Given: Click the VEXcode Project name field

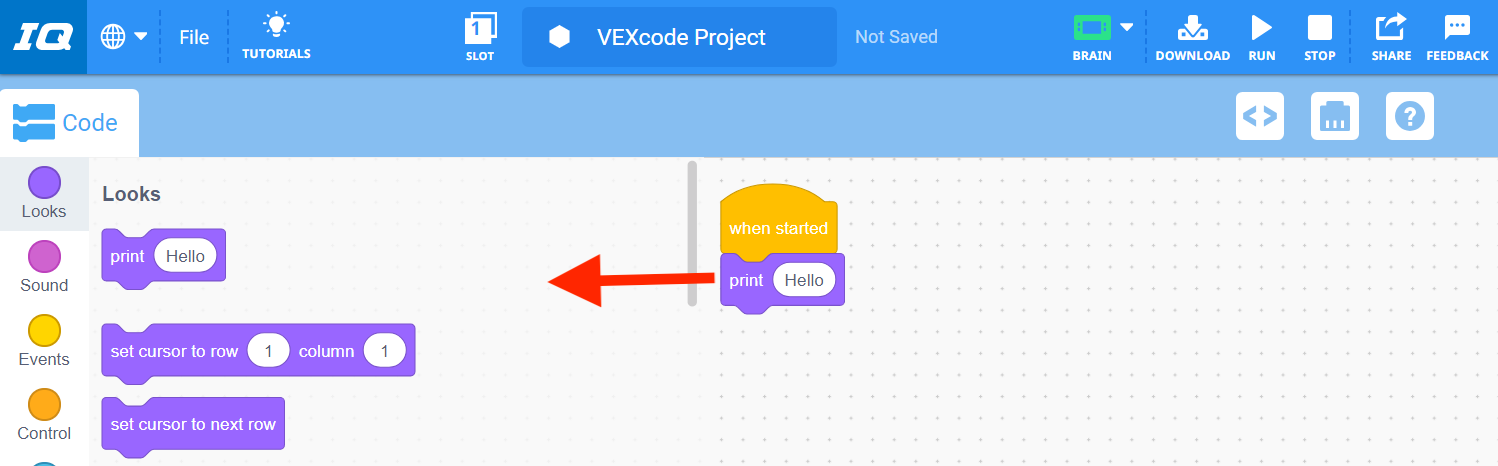Looking at the screenshot, I should pos(680,37).
